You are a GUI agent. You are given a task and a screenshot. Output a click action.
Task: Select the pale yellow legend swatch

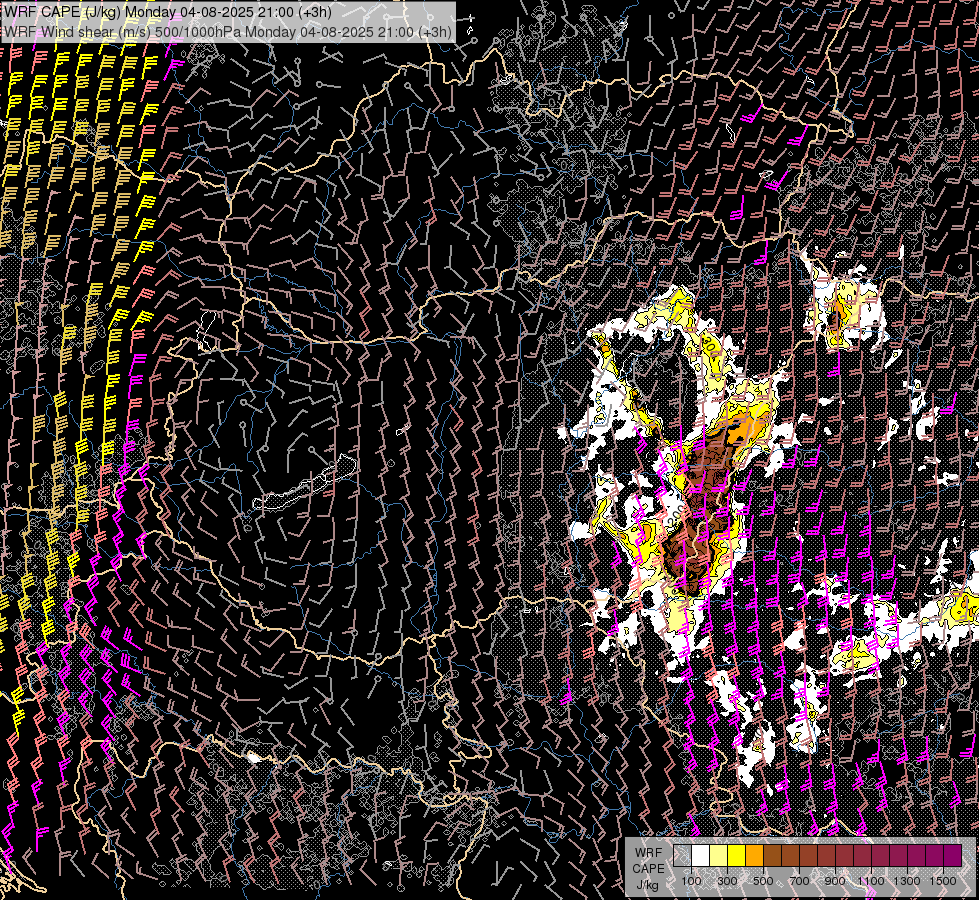click(x=718, y=855)
